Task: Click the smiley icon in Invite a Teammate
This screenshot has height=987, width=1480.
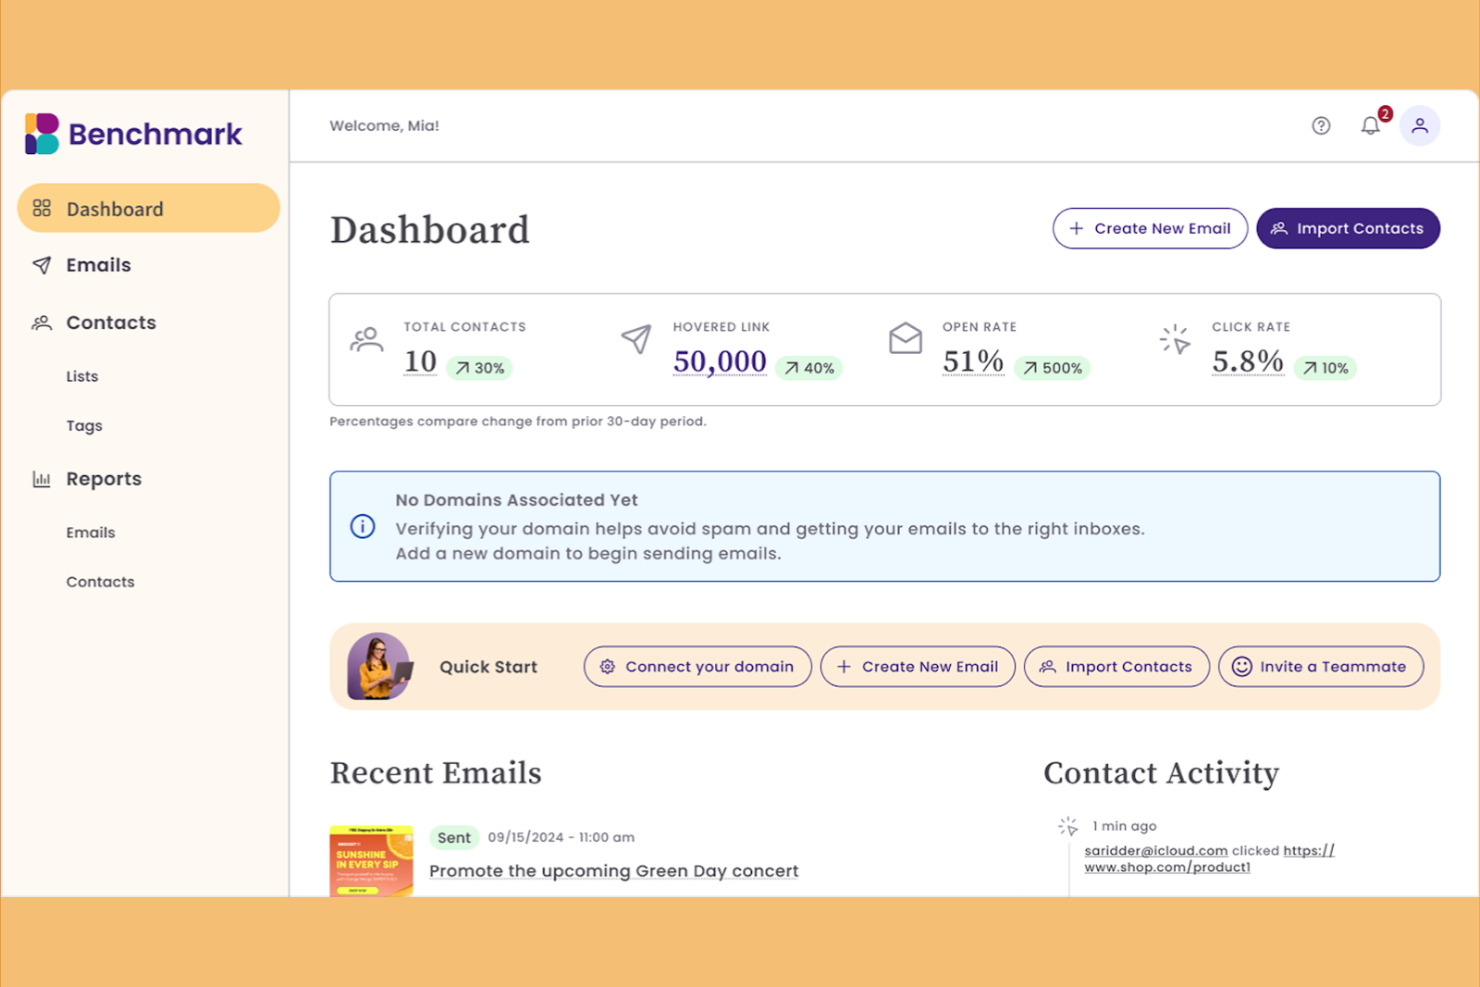Action: click(1240, 666)
